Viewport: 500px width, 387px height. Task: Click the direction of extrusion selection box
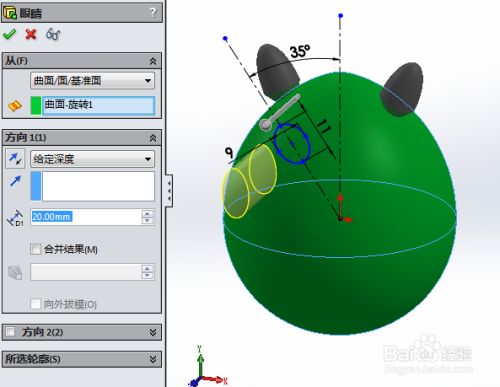tap(98, 186)
